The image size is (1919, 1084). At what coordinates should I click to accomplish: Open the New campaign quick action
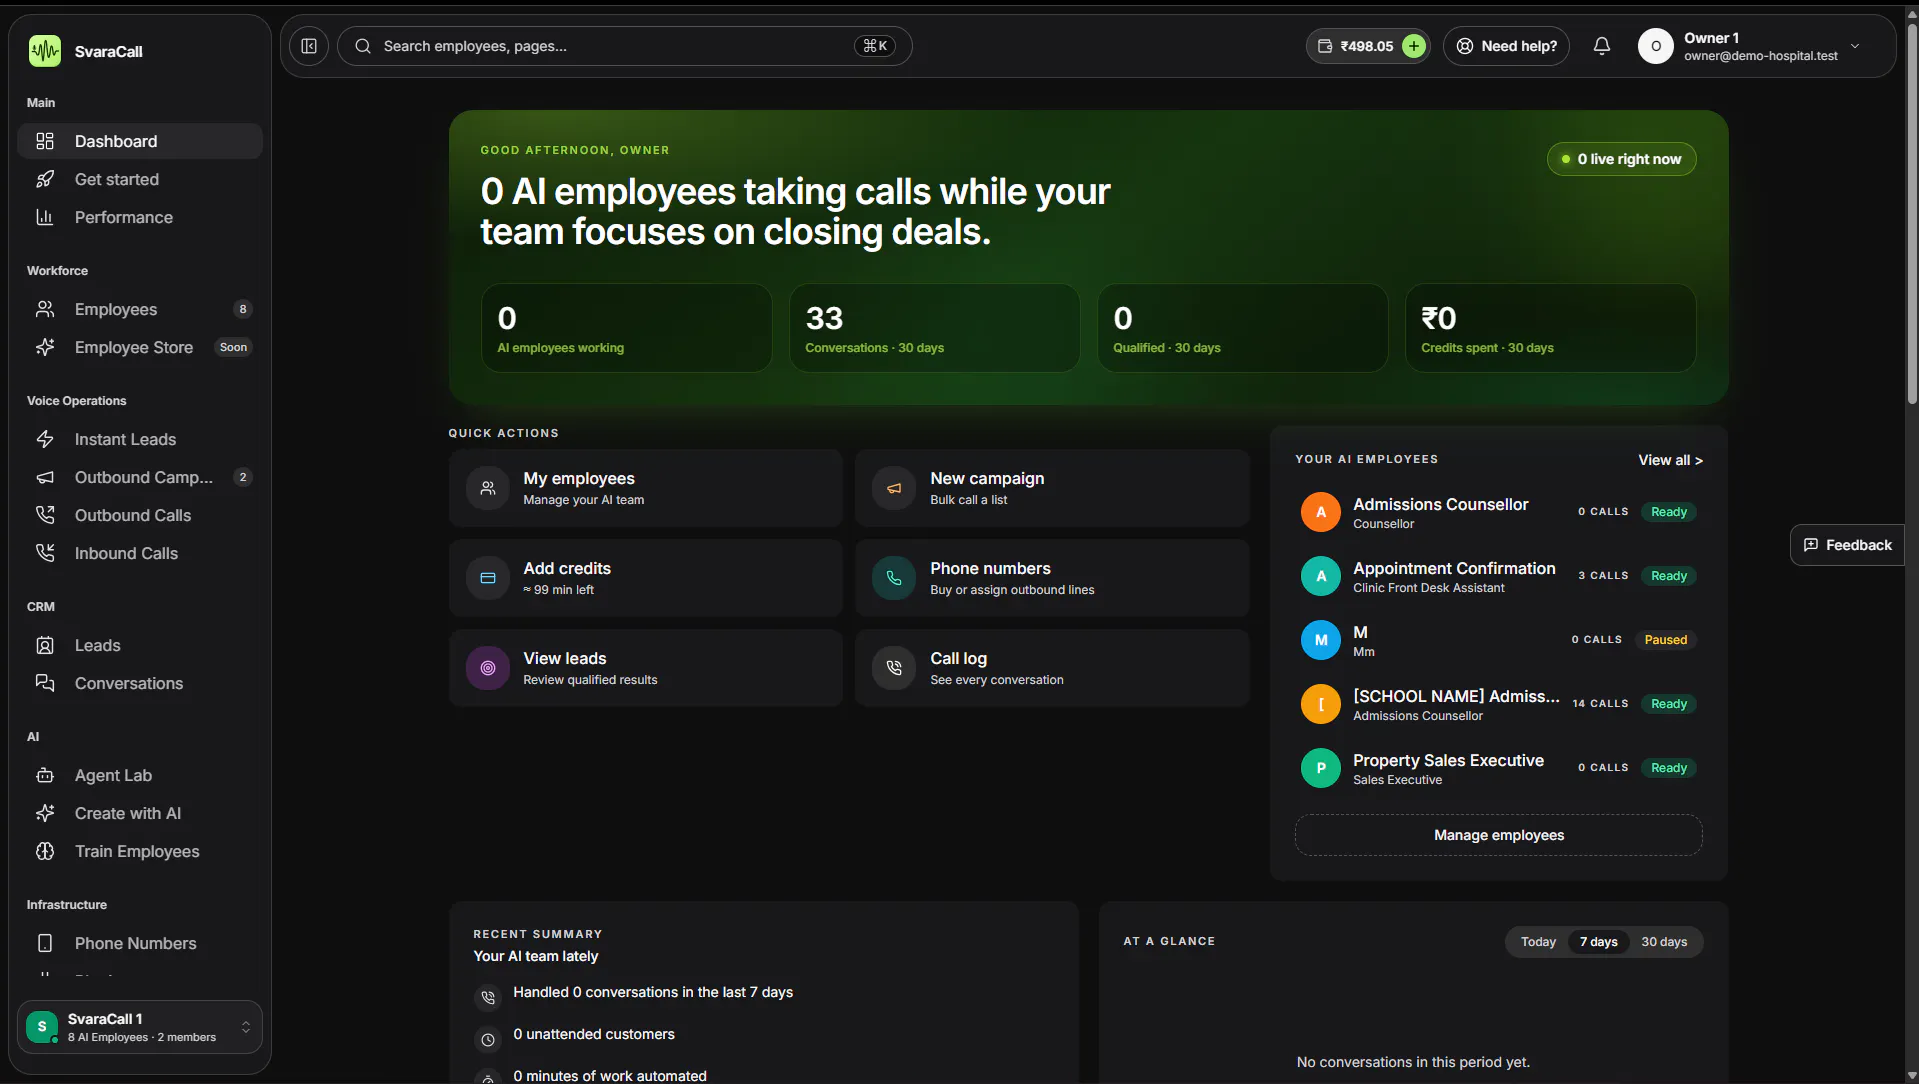tap(1052, 488)
